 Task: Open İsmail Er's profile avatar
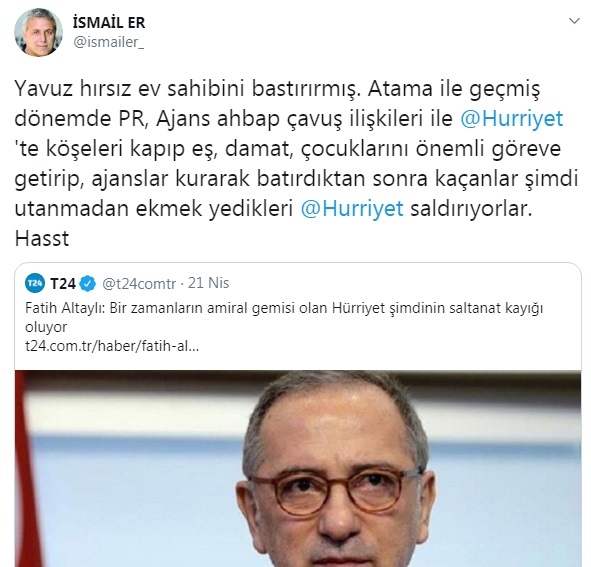38,32
